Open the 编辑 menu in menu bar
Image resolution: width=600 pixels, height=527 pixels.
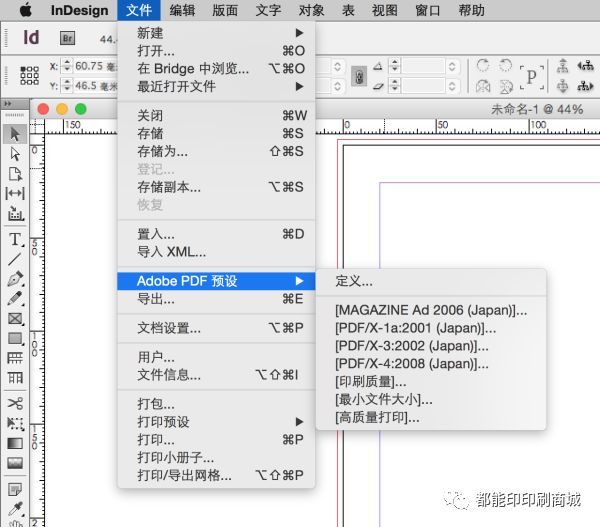point(182,11)
